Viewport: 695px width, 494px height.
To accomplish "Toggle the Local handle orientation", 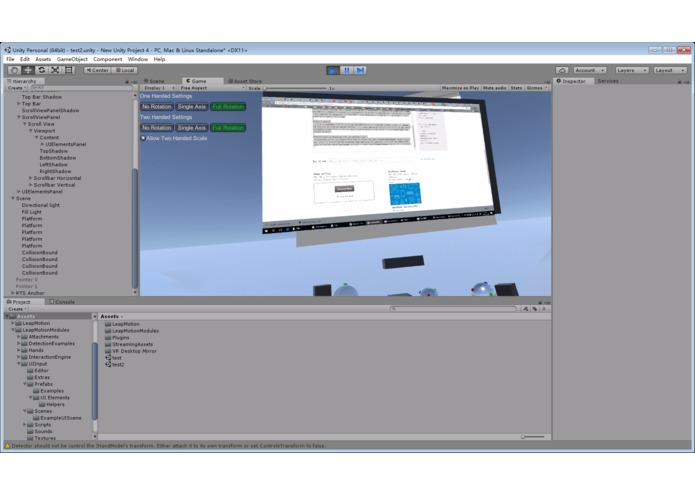I will click(125, 70).
